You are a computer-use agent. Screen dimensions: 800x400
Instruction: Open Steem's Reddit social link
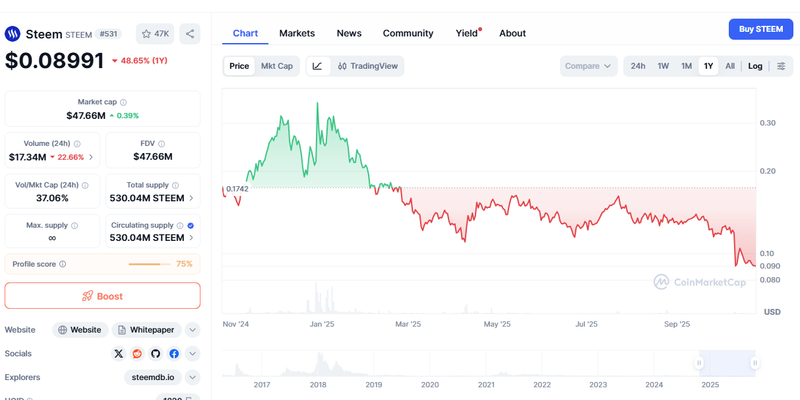click(137, 353)
